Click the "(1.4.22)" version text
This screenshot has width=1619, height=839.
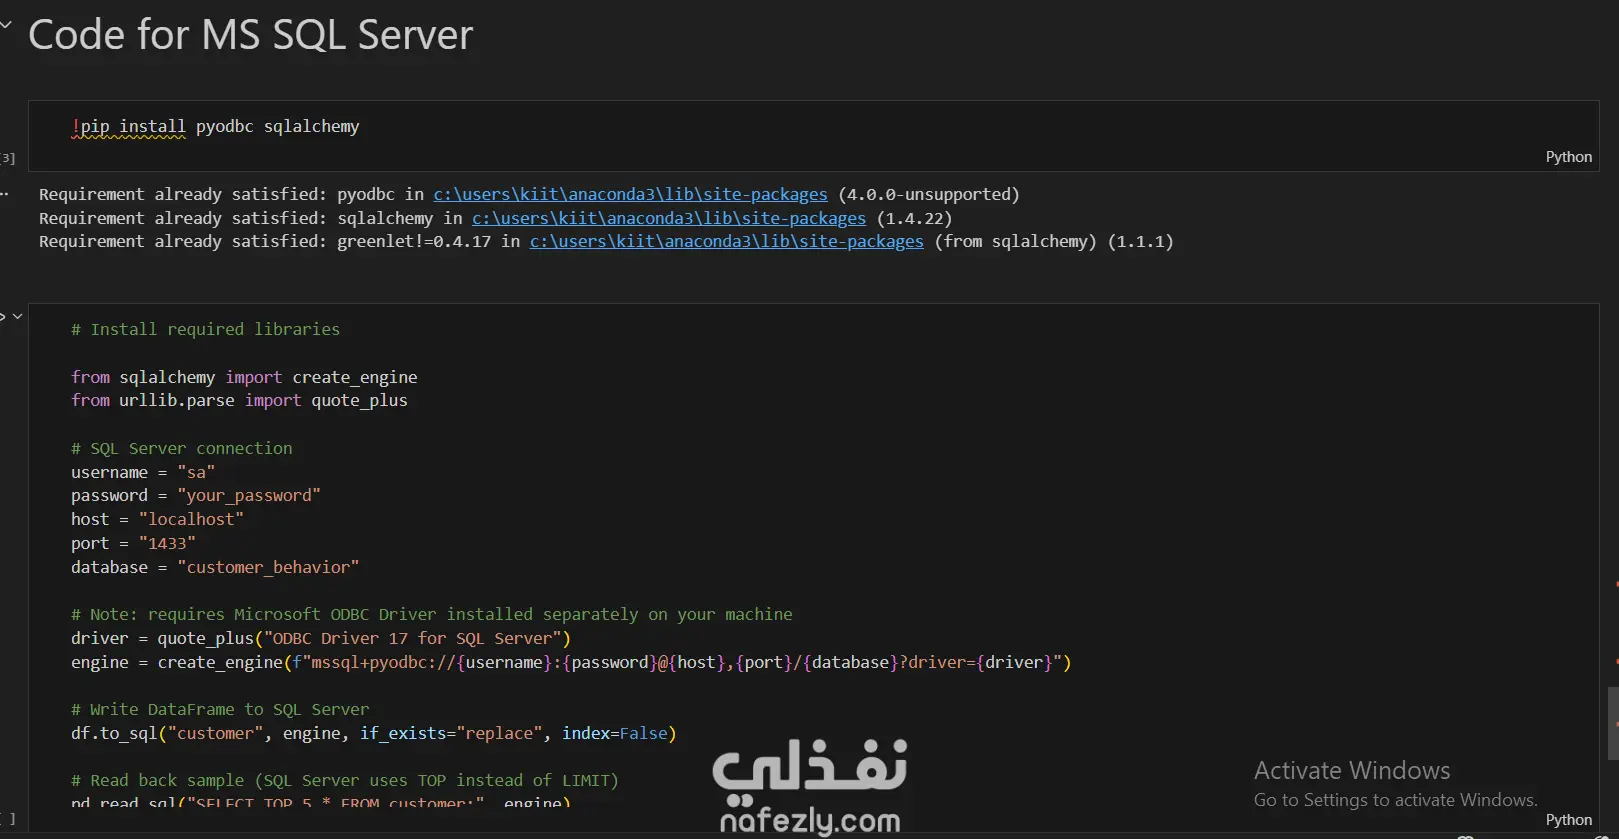914,218
